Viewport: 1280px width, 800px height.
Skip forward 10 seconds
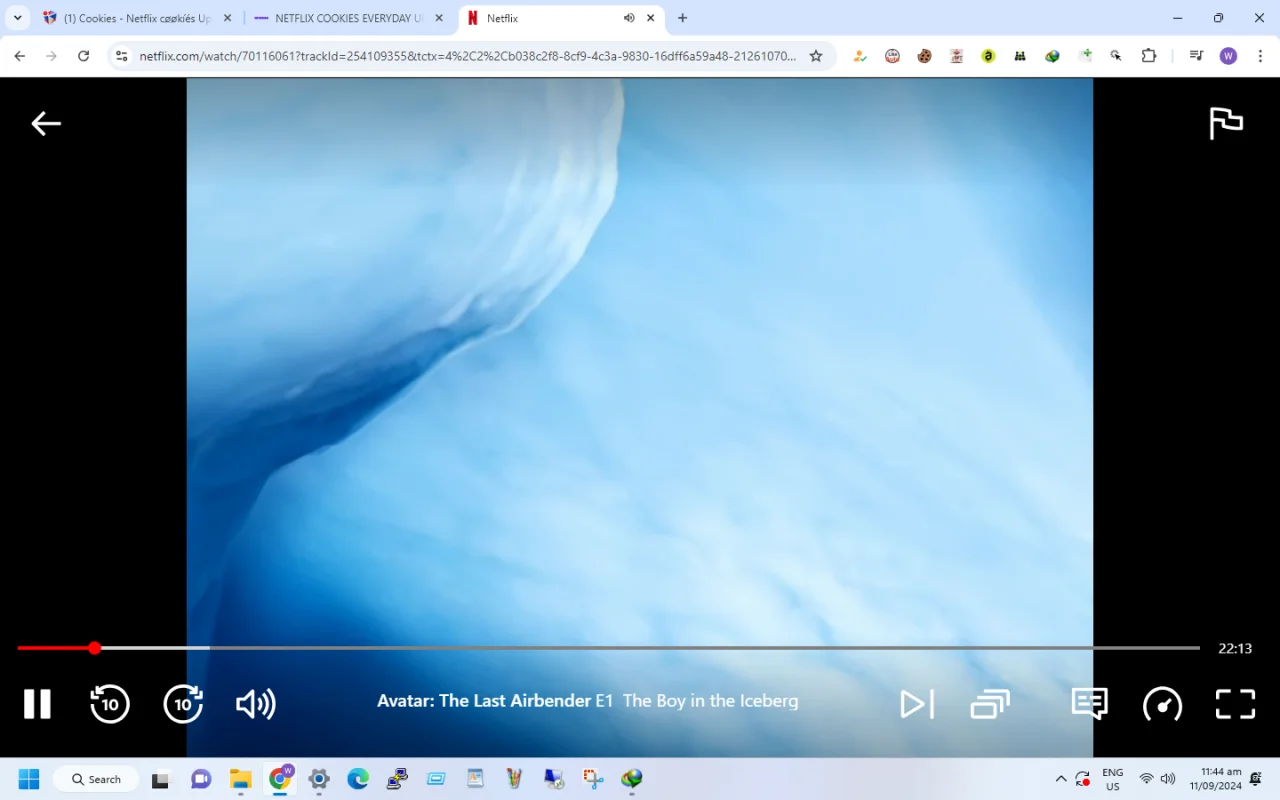(183, 704)
